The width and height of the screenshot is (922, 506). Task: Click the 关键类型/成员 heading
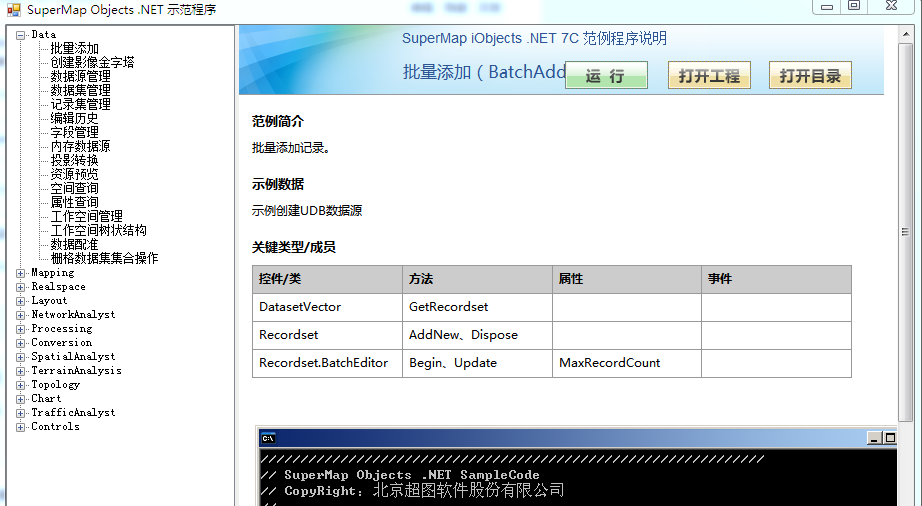coord(294,247)
